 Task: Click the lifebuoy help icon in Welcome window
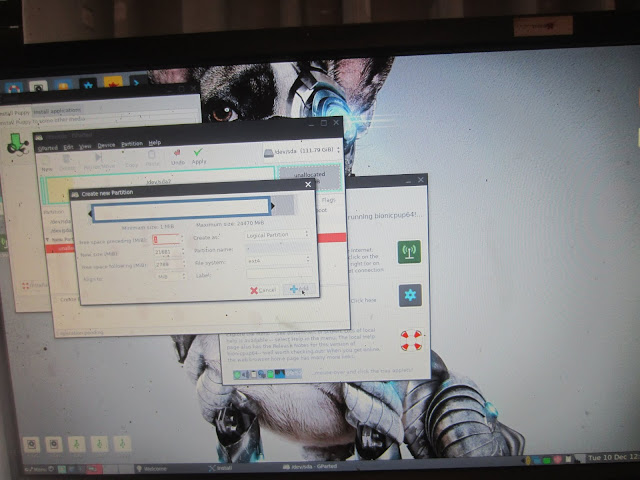(411, 340)
